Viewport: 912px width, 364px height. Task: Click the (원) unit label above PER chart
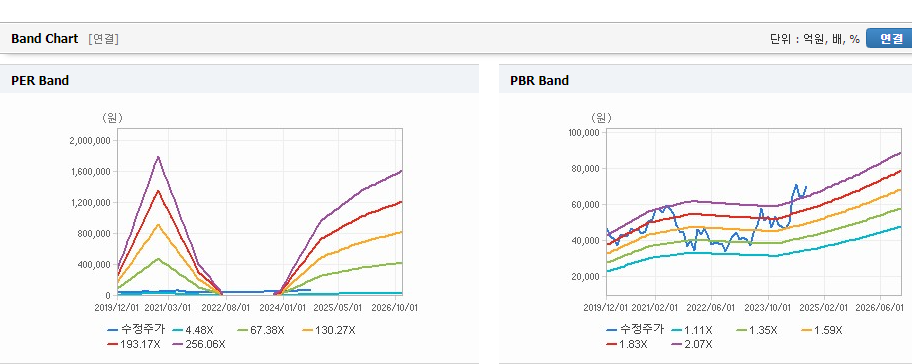(x=113, y=117)
